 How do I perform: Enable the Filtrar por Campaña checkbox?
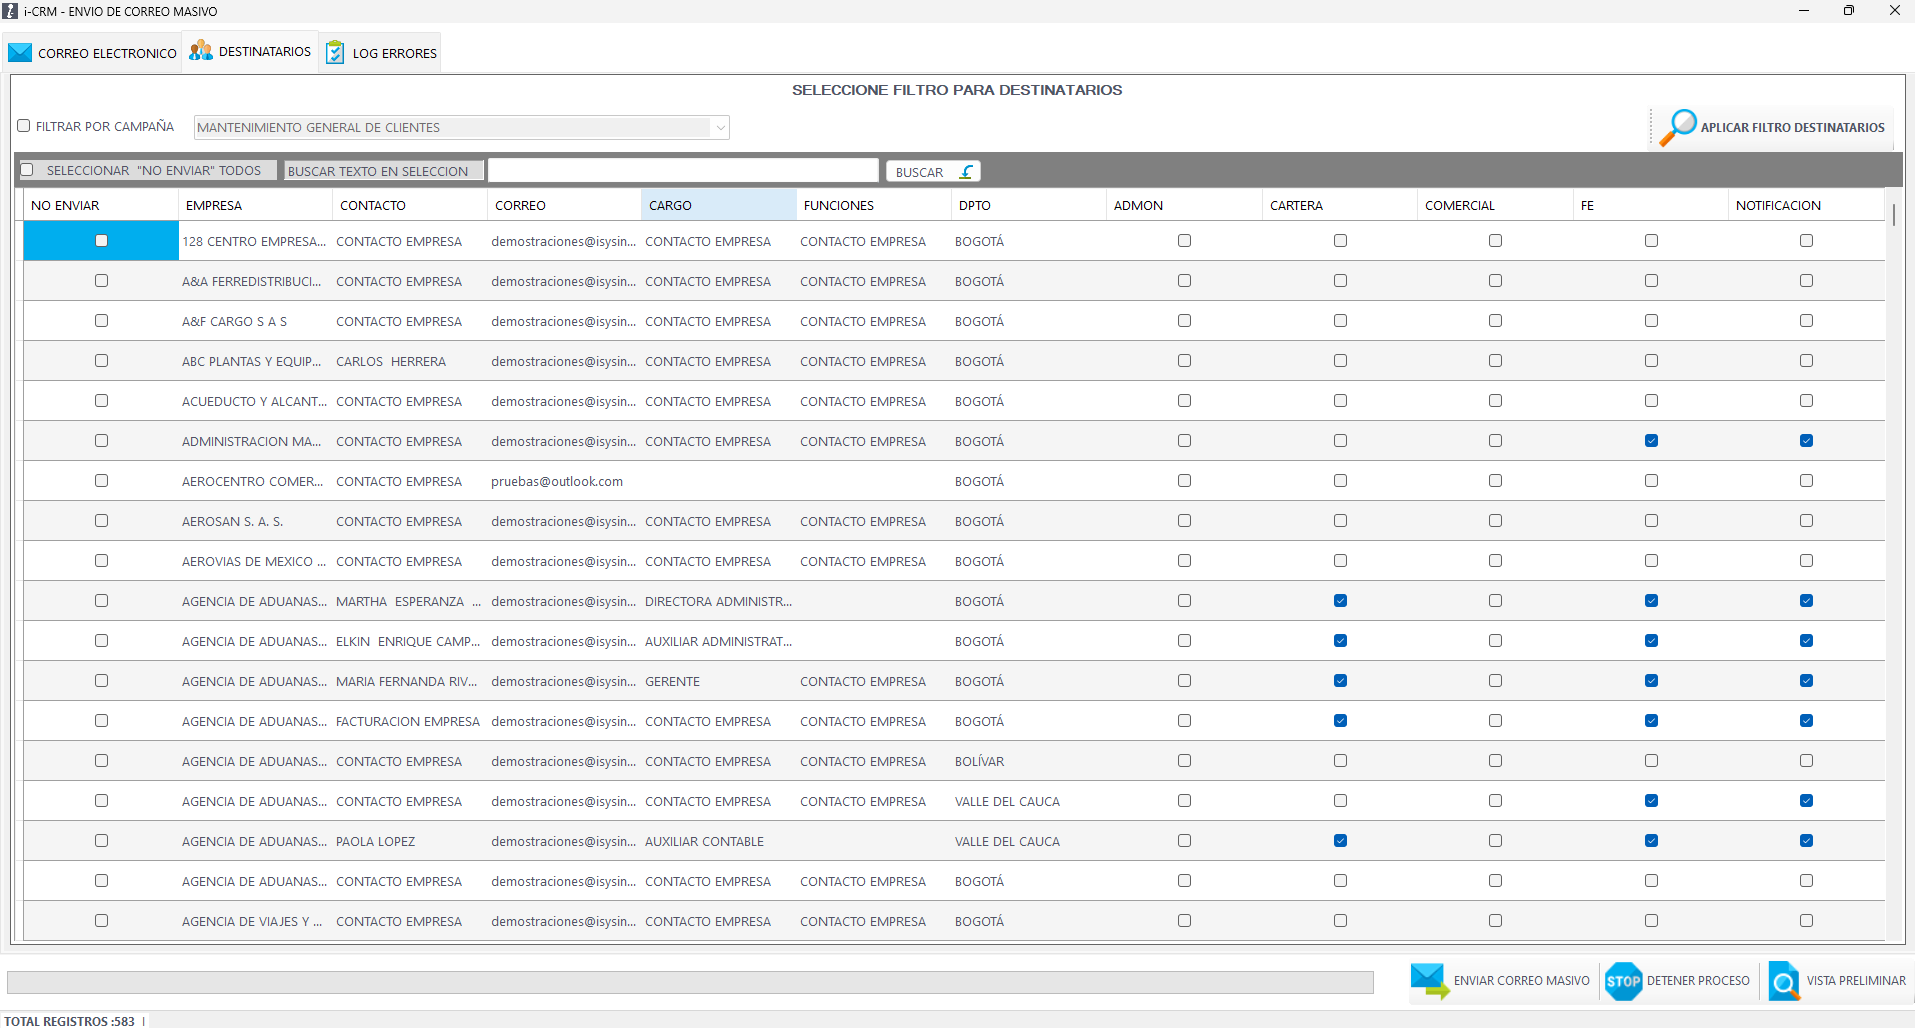[x=24, y=126]
